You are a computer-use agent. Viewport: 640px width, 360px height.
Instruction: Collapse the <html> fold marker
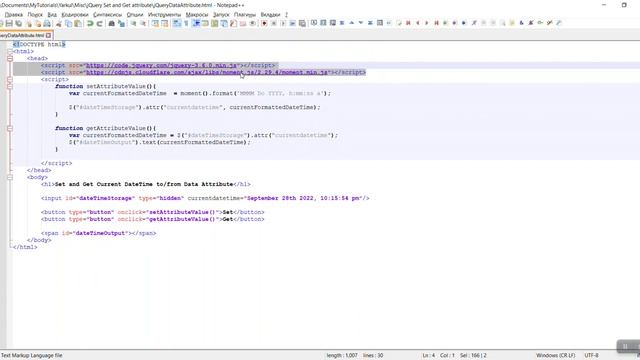click(10, 51)
